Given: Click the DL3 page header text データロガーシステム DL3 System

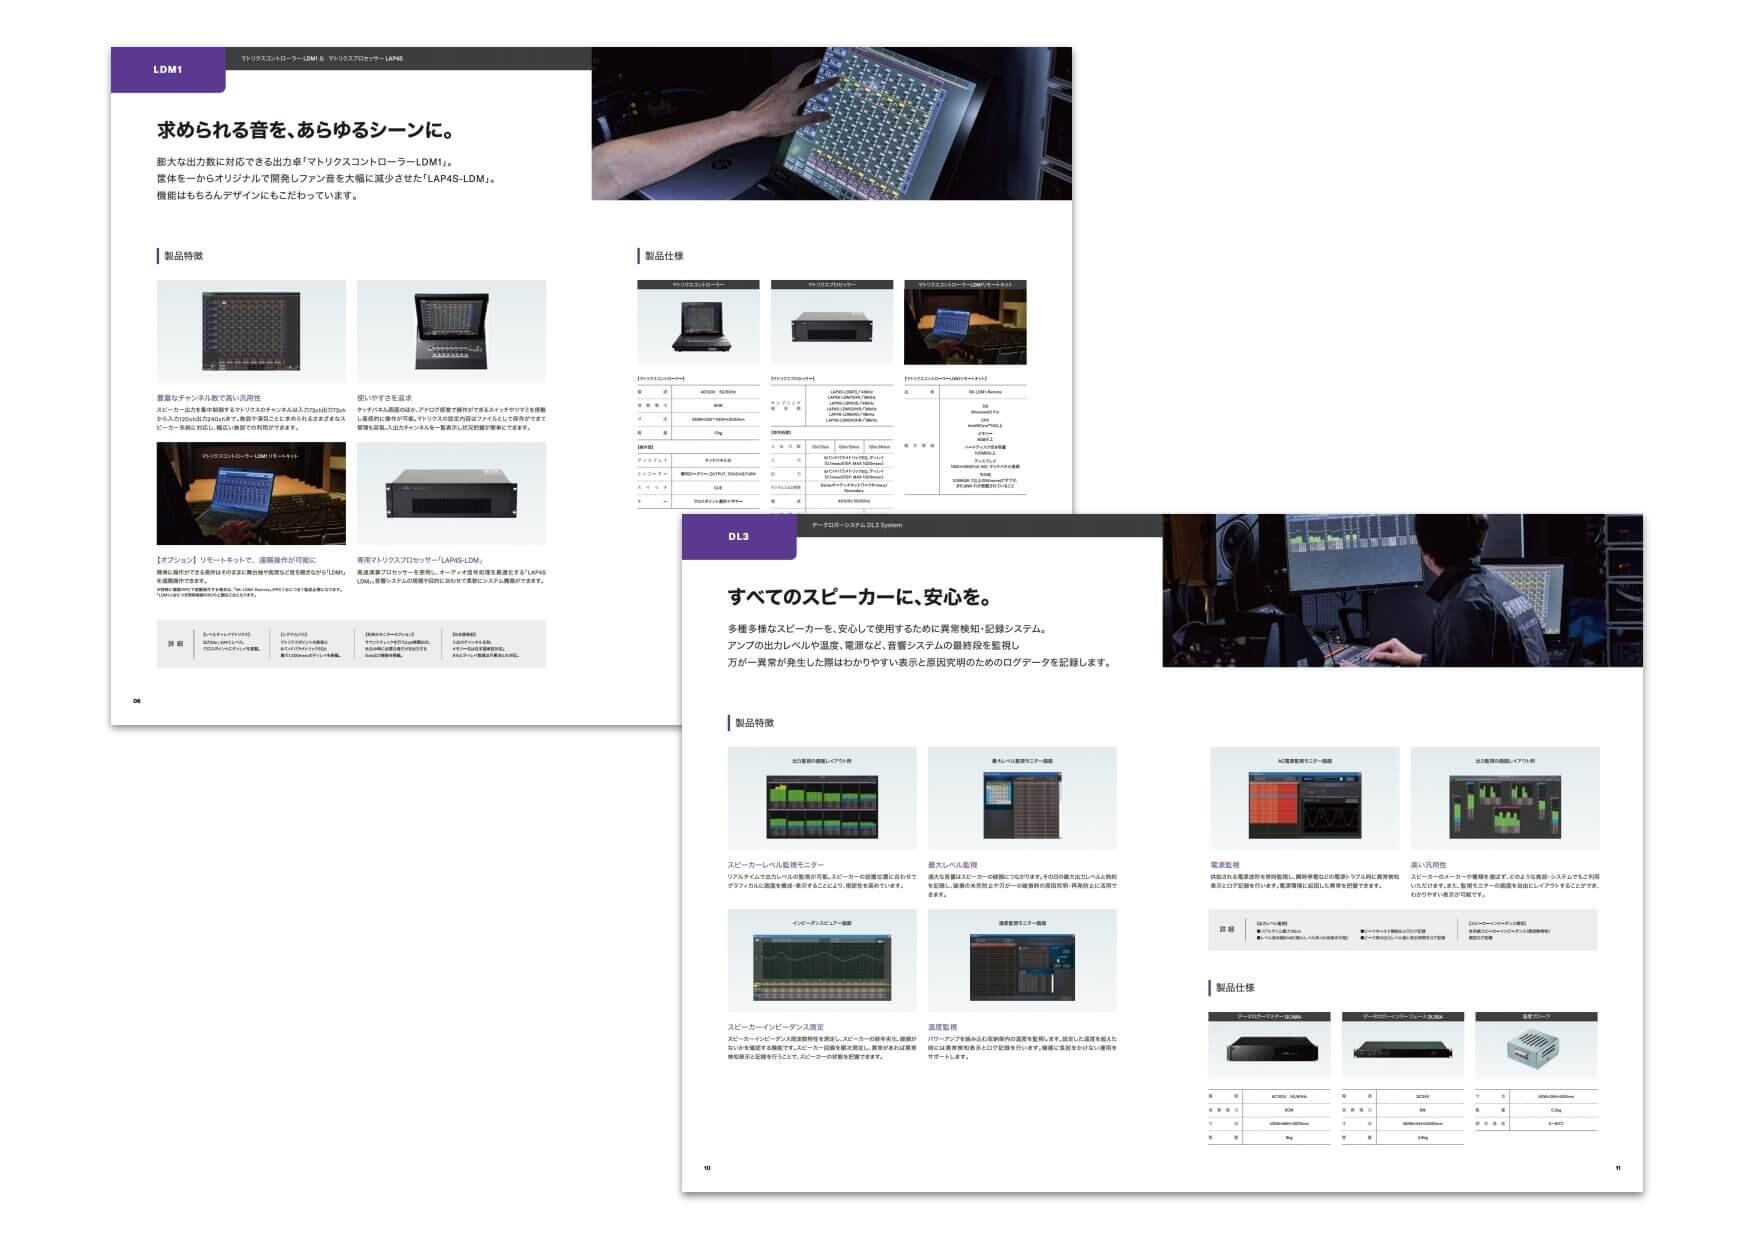Looking at the screenshot, I should pyautogui.click(x=856, y=525).
